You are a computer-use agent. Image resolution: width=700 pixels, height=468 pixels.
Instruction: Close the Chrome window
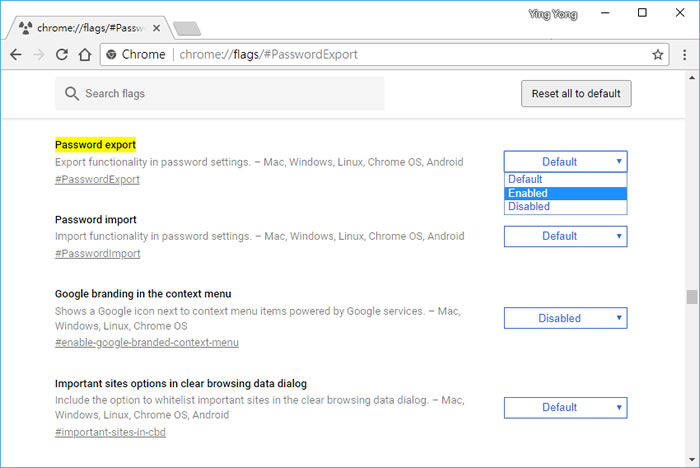point(680,13)
